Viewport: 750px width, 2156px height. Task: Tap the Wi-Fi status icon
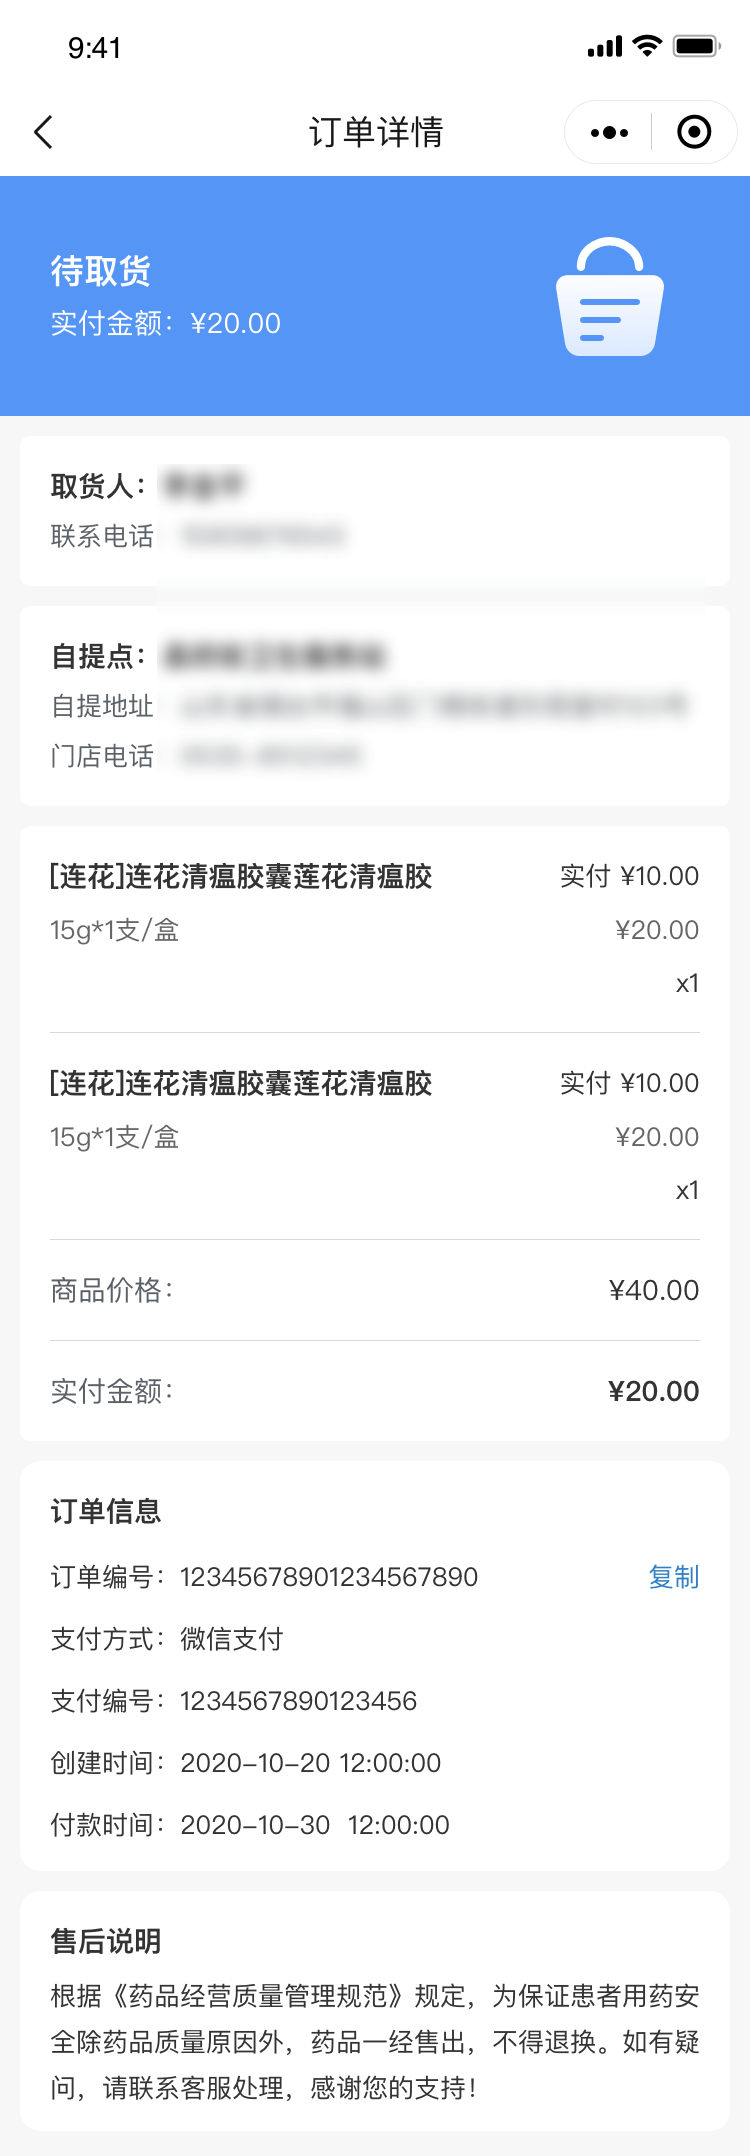[x=648, y=46]
